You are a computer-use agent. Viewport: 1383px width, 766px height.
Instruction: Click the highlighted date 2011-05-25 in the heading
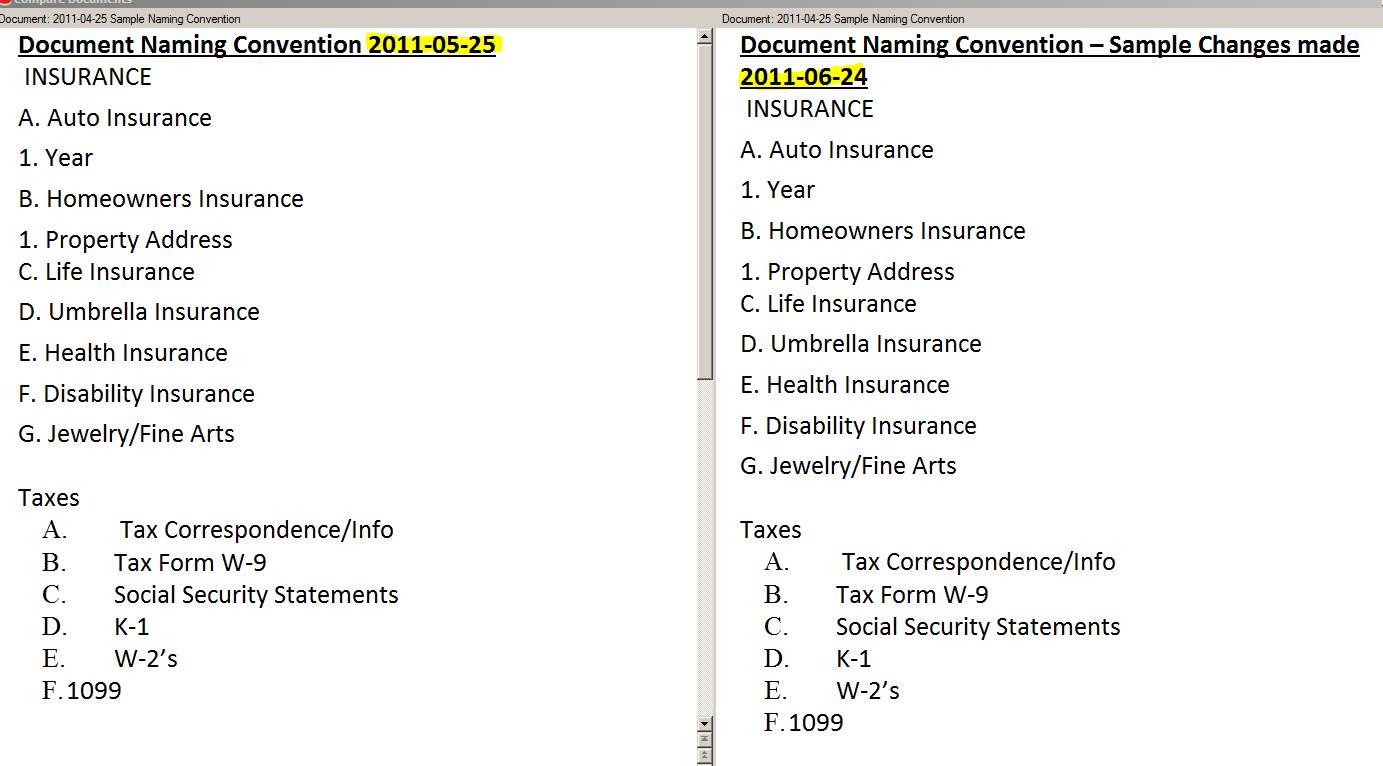(x=432, y=45)
